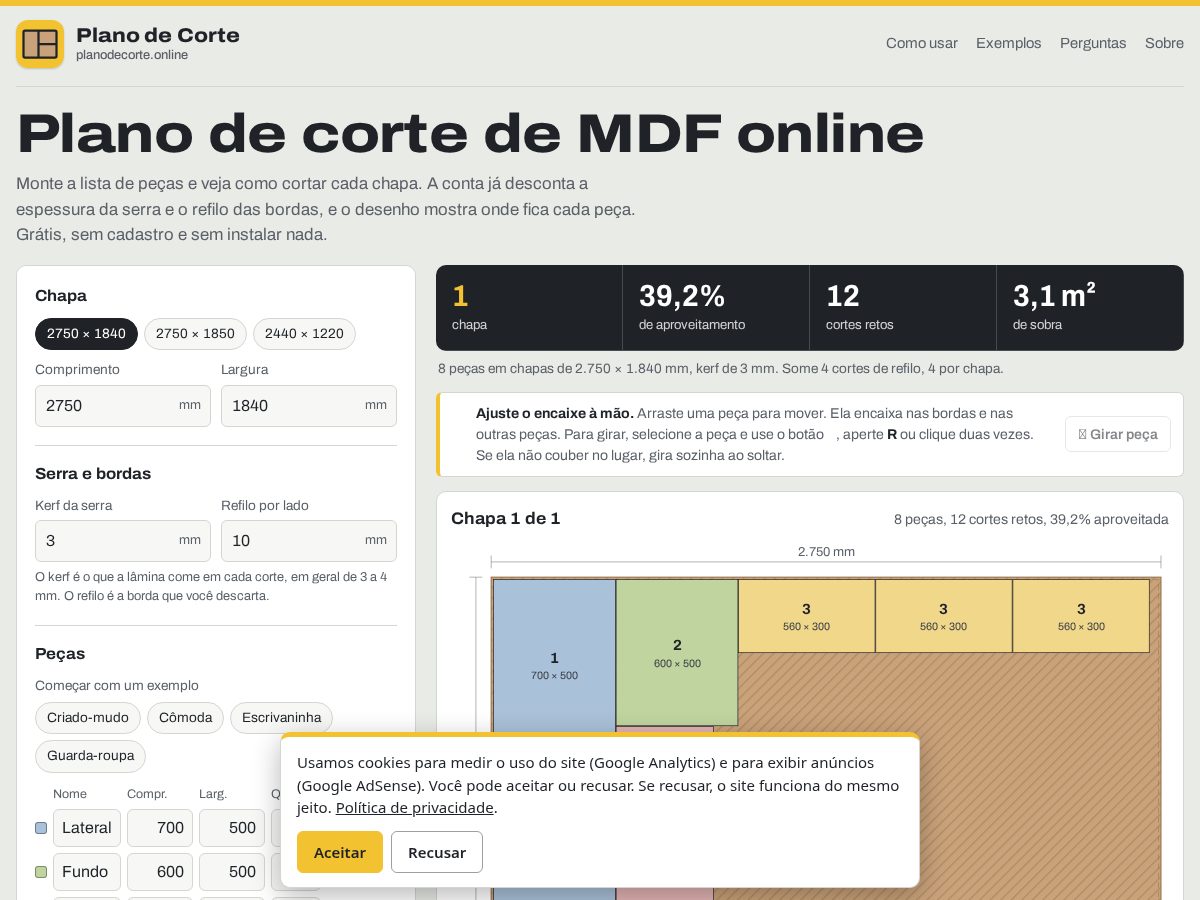This screenshot has height=900, width=1200.
Task: Edit the Fundo piece name field
Action: (x=87, y=872)
